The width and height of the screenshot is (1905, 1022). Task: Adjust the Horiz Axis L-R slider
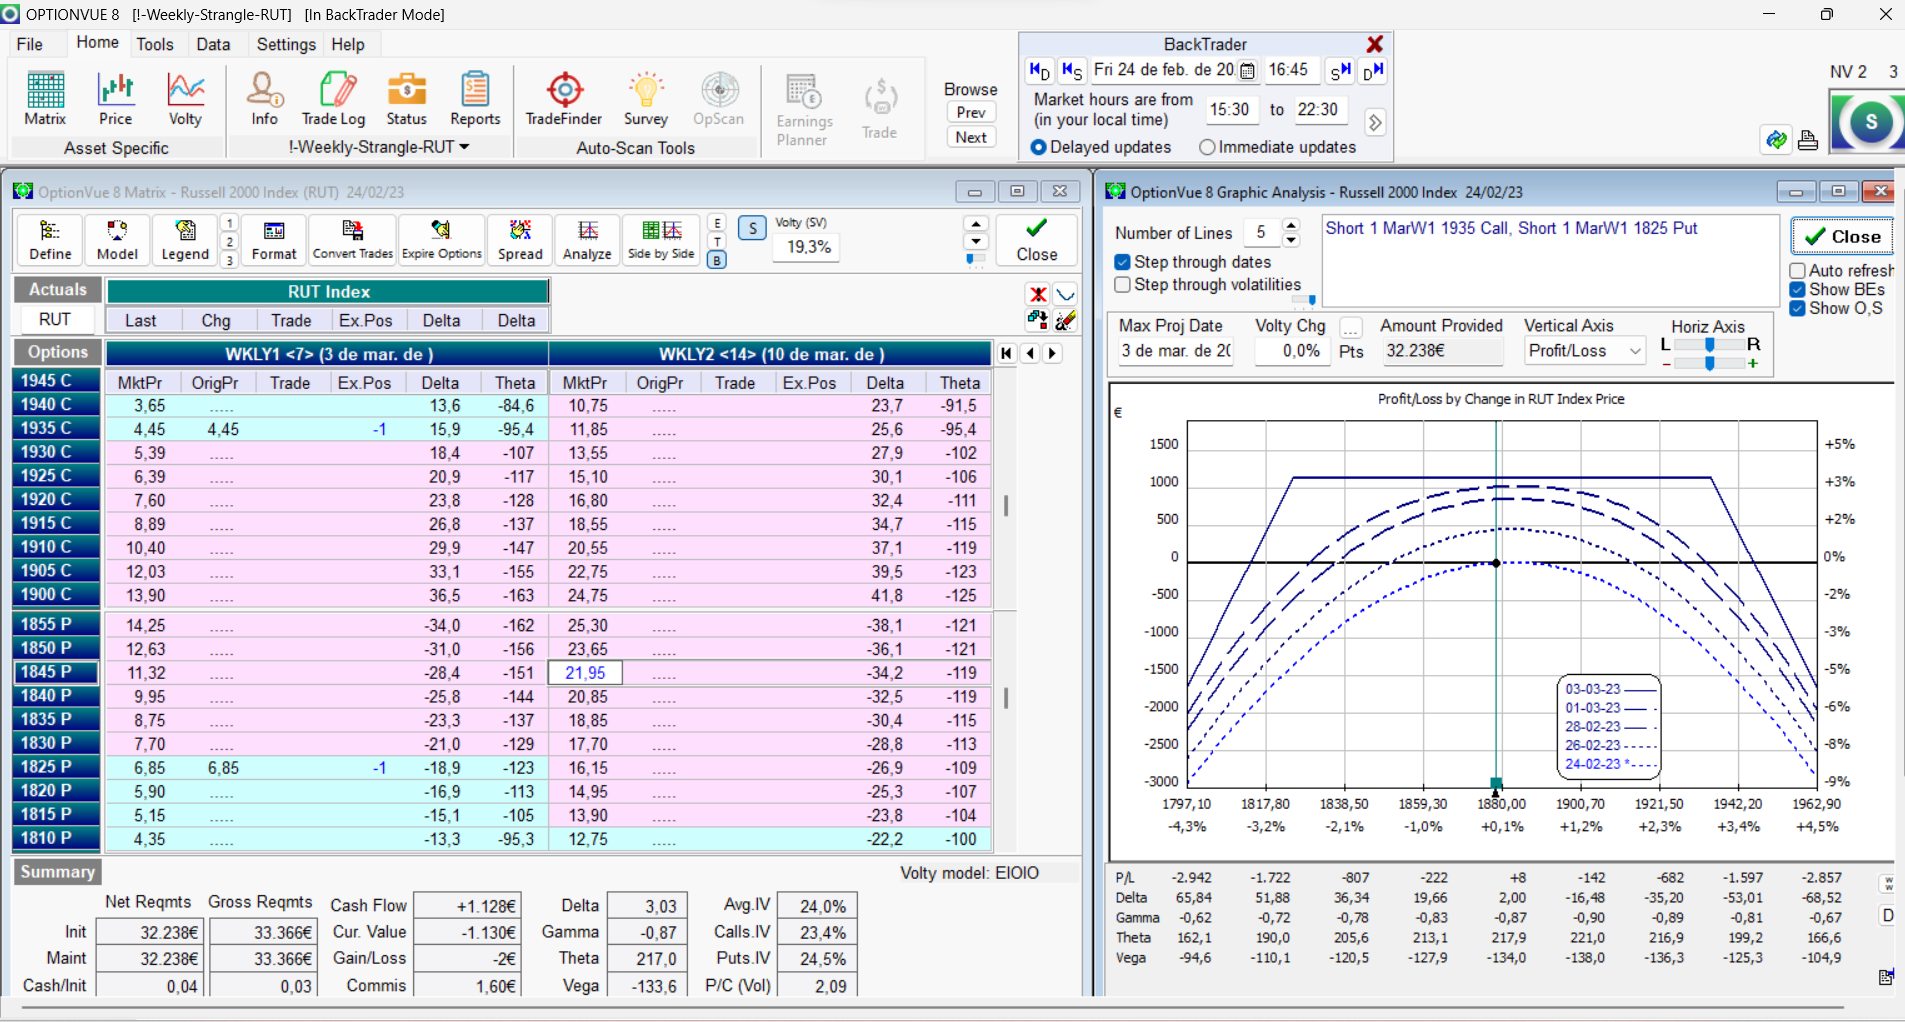1710,344
